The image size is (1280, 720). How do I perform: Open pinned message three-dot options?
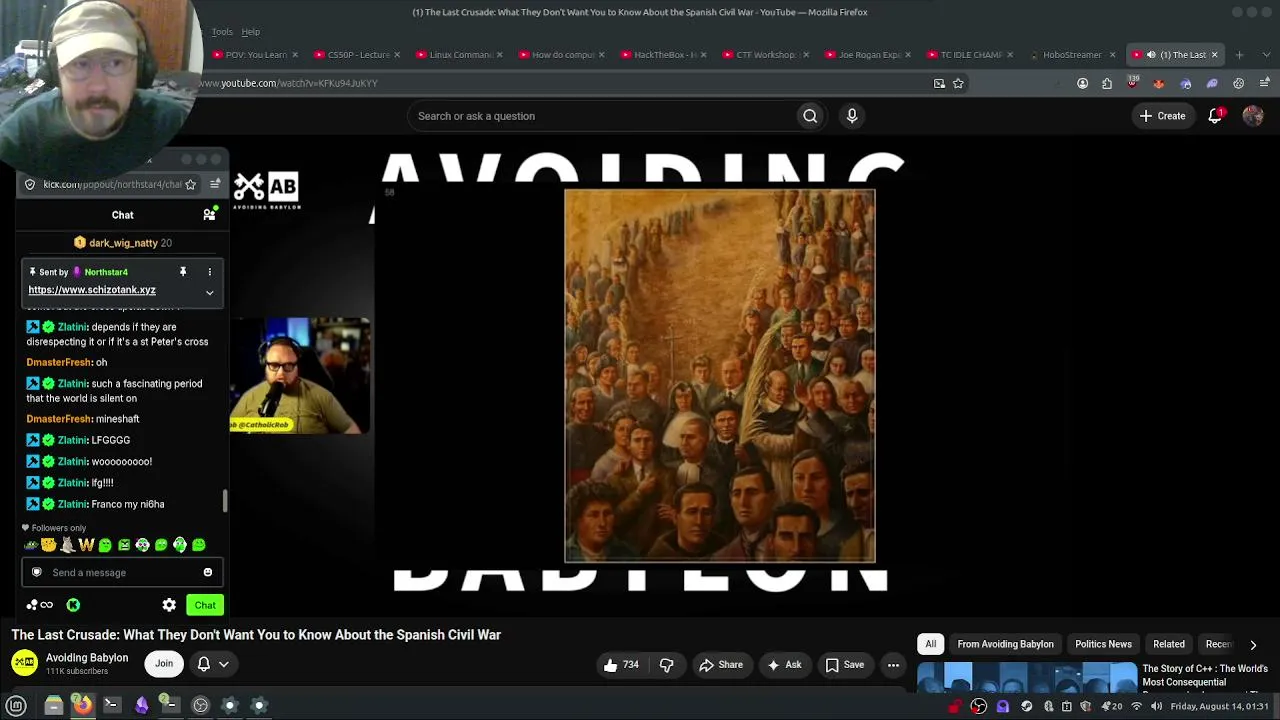coord(209,272)
